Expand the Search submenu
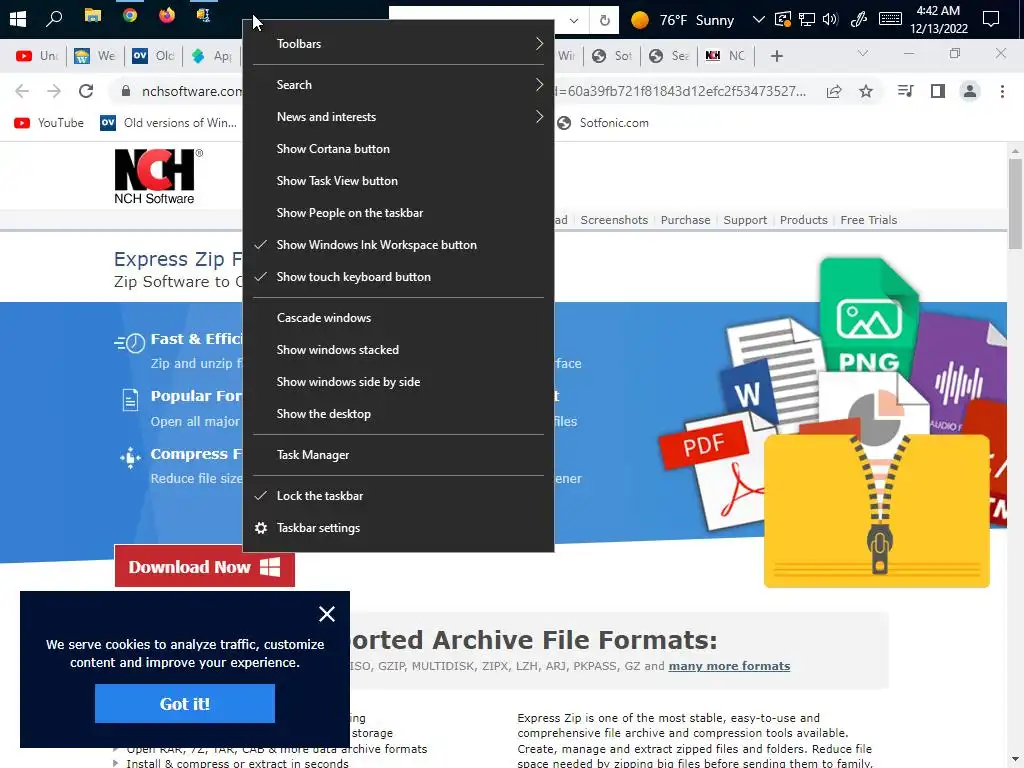 [398, 85]
